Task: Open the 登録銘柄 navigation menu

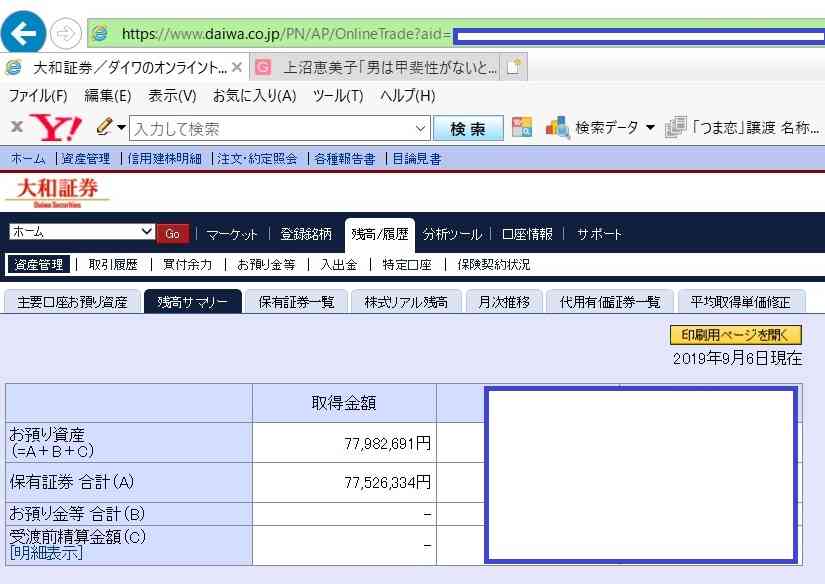Action: pos(306,234)
